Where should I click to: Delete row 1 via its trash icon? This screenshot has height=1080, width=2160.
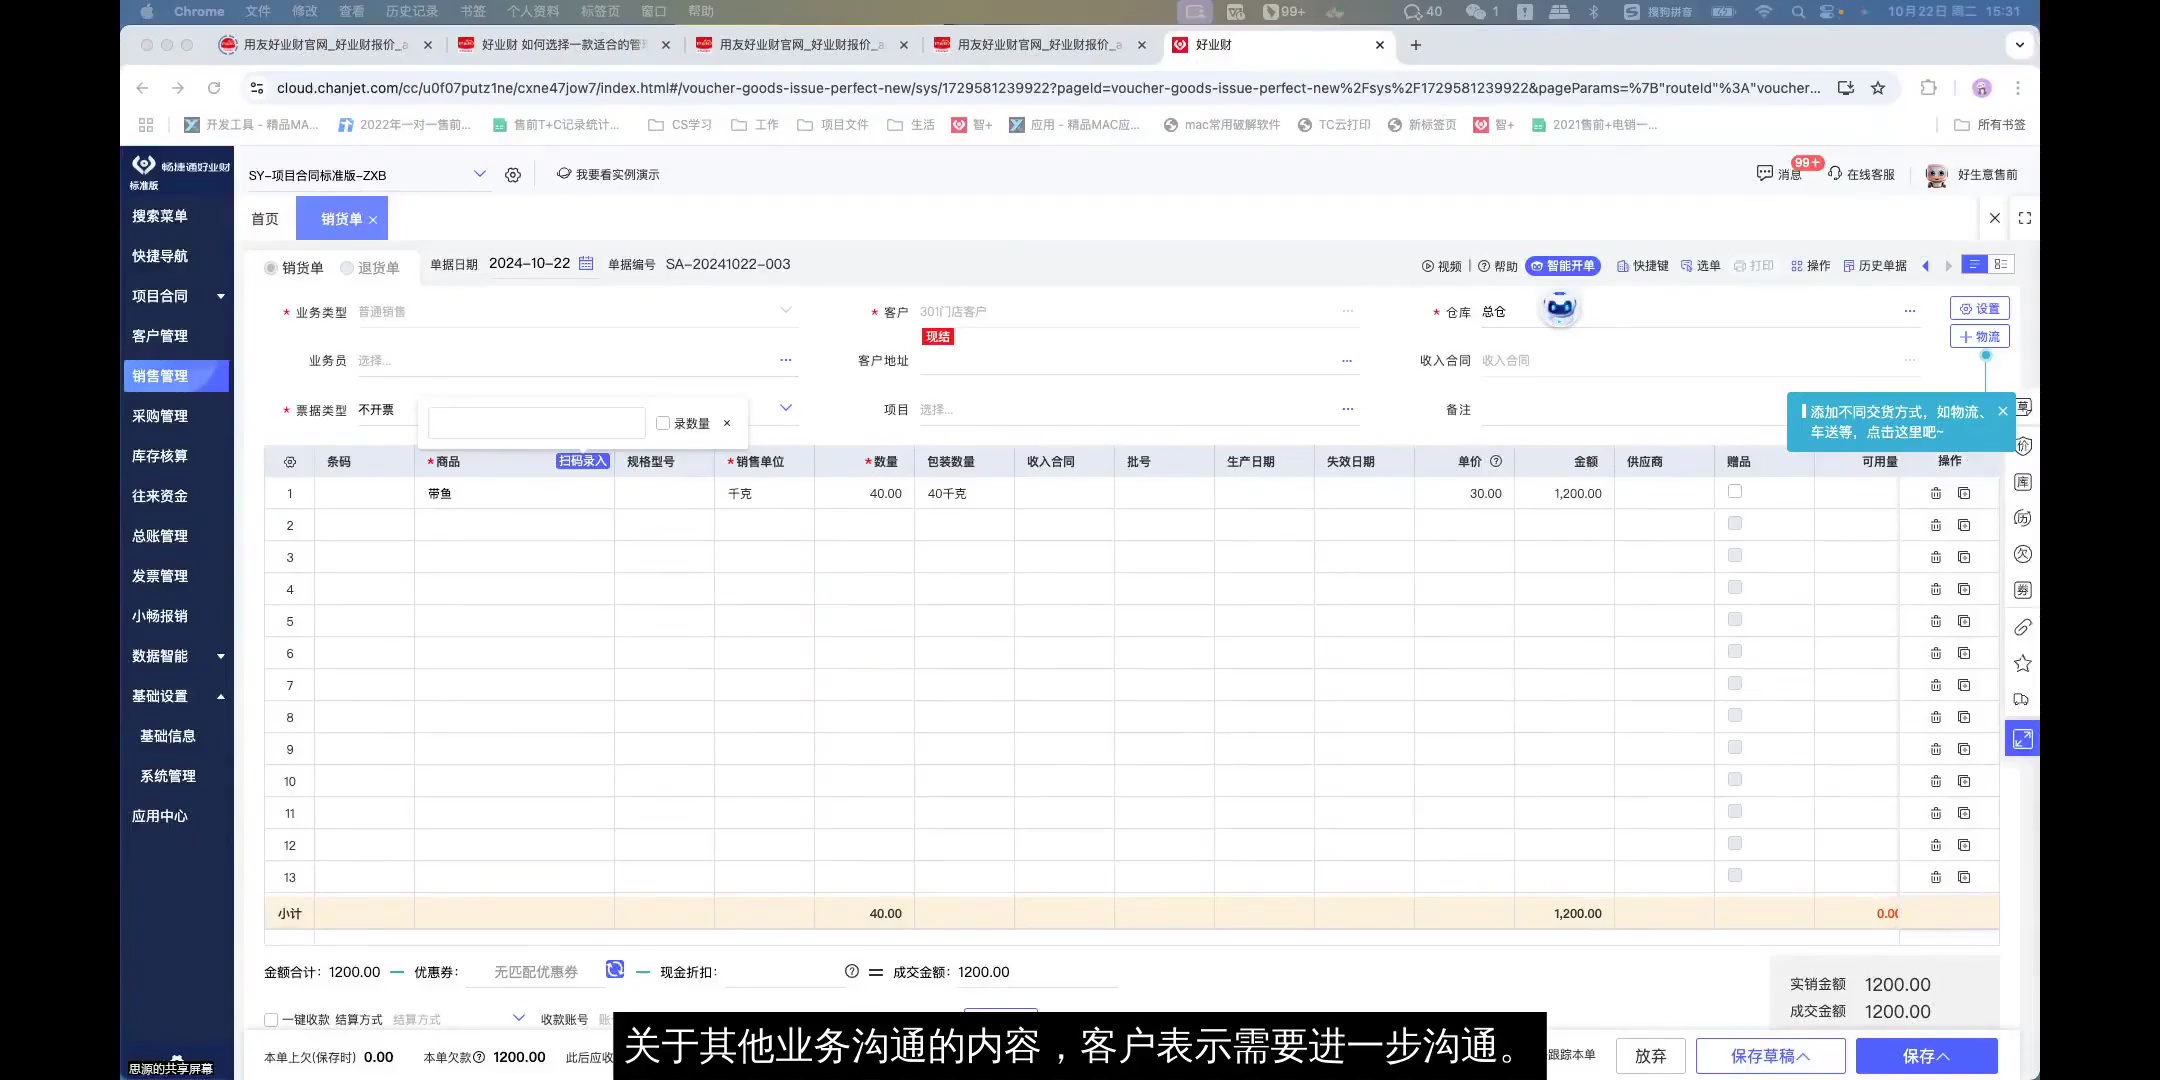1936,493
